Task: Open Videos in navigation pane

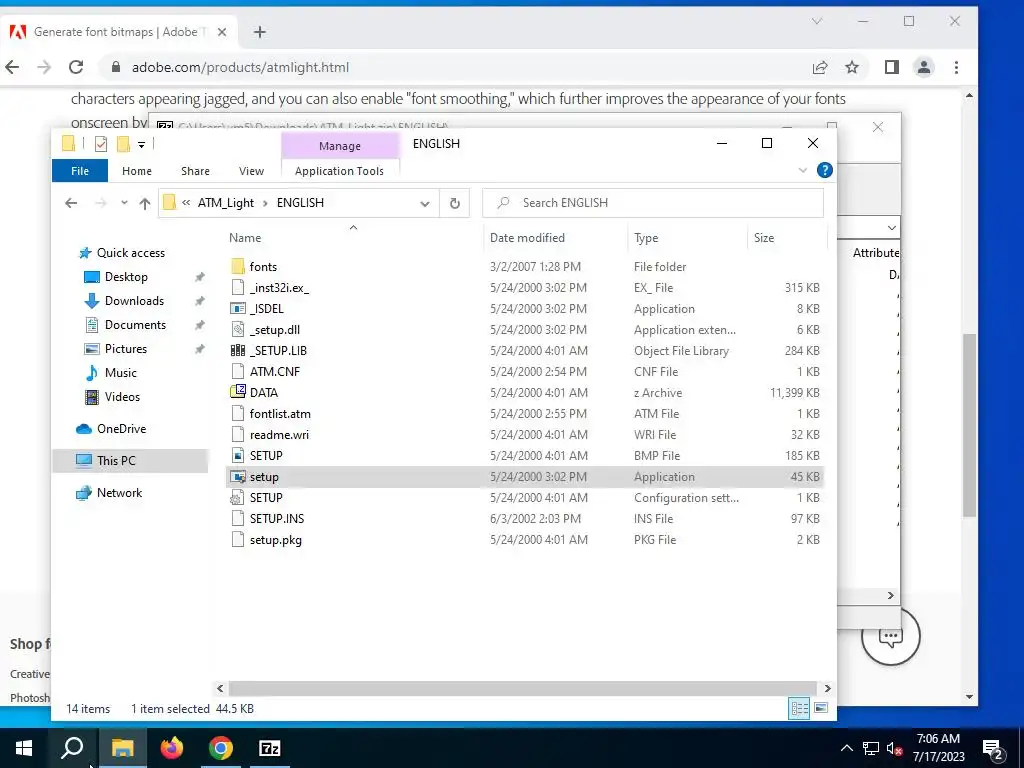Action: click(x=122, y=396)
